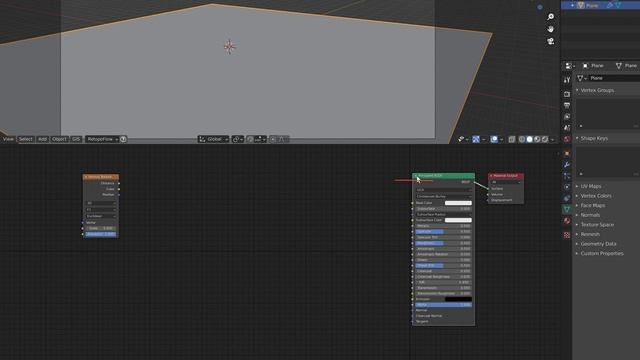Open Material Output target All dropdown
The height and width of the screenshot is (360, 640).
506,182
